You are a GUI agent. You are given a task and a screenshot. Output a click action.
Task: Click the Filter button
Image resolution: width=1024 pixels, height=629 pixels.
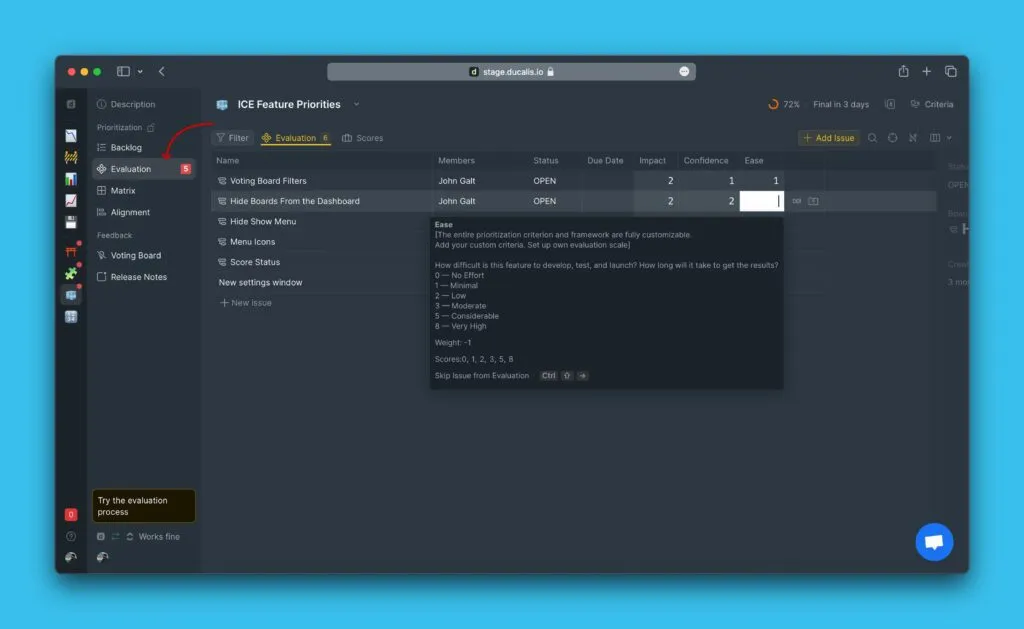[232, 138]
